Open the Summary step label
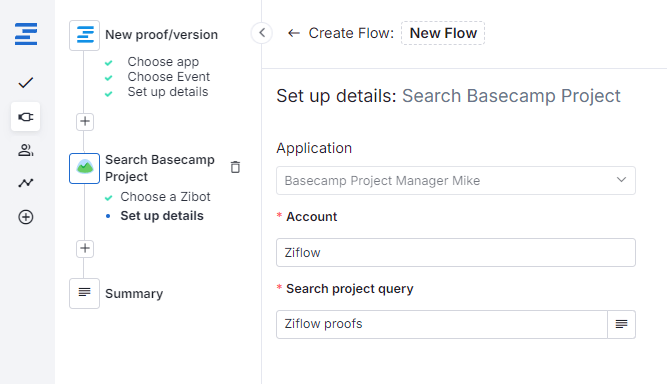 click(x=134, y=294)
